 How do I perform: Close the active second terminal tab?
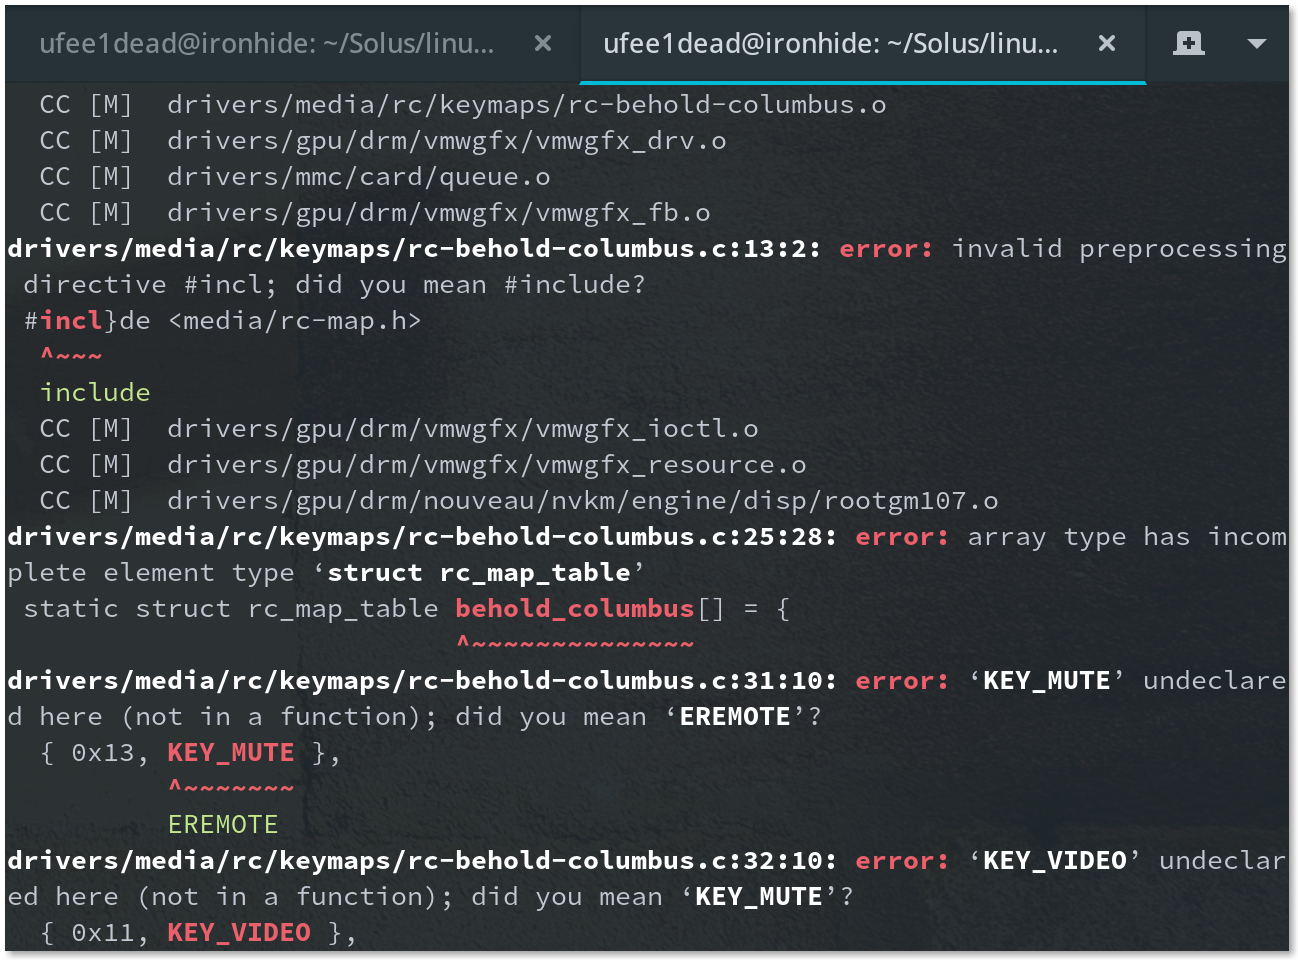(1107, 43)
